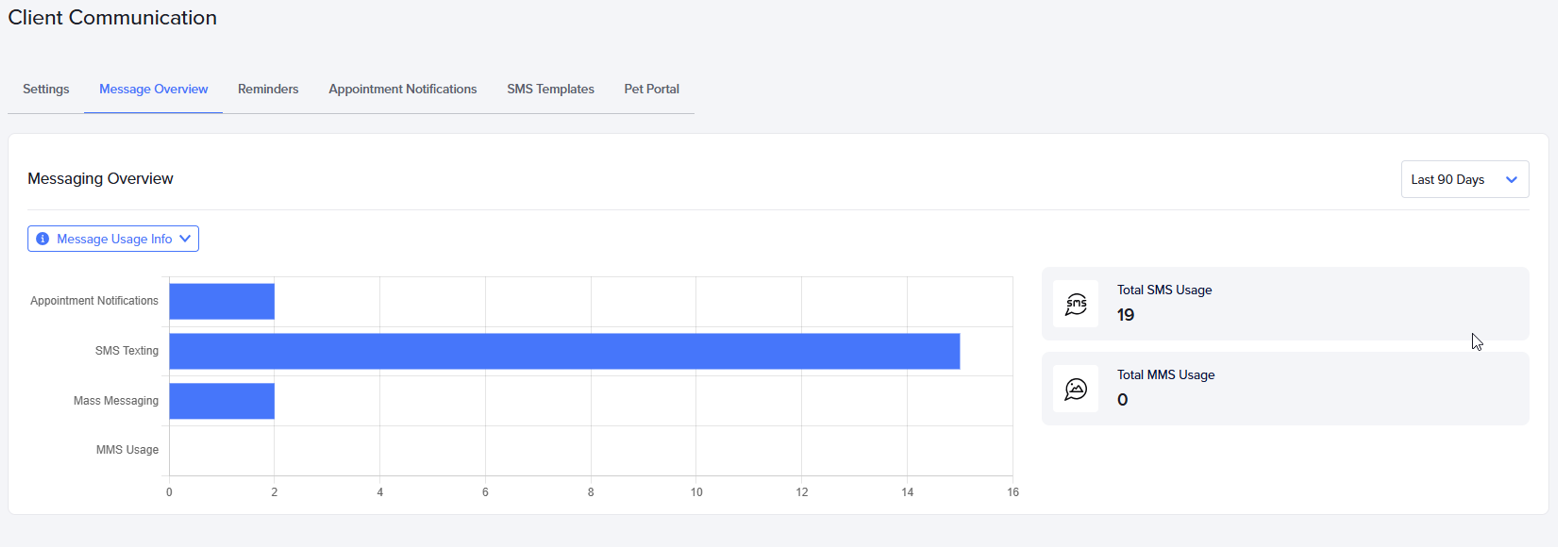
Task: Select the Message Overview tab
Action: pyautogui.click(x=153, y=89)
